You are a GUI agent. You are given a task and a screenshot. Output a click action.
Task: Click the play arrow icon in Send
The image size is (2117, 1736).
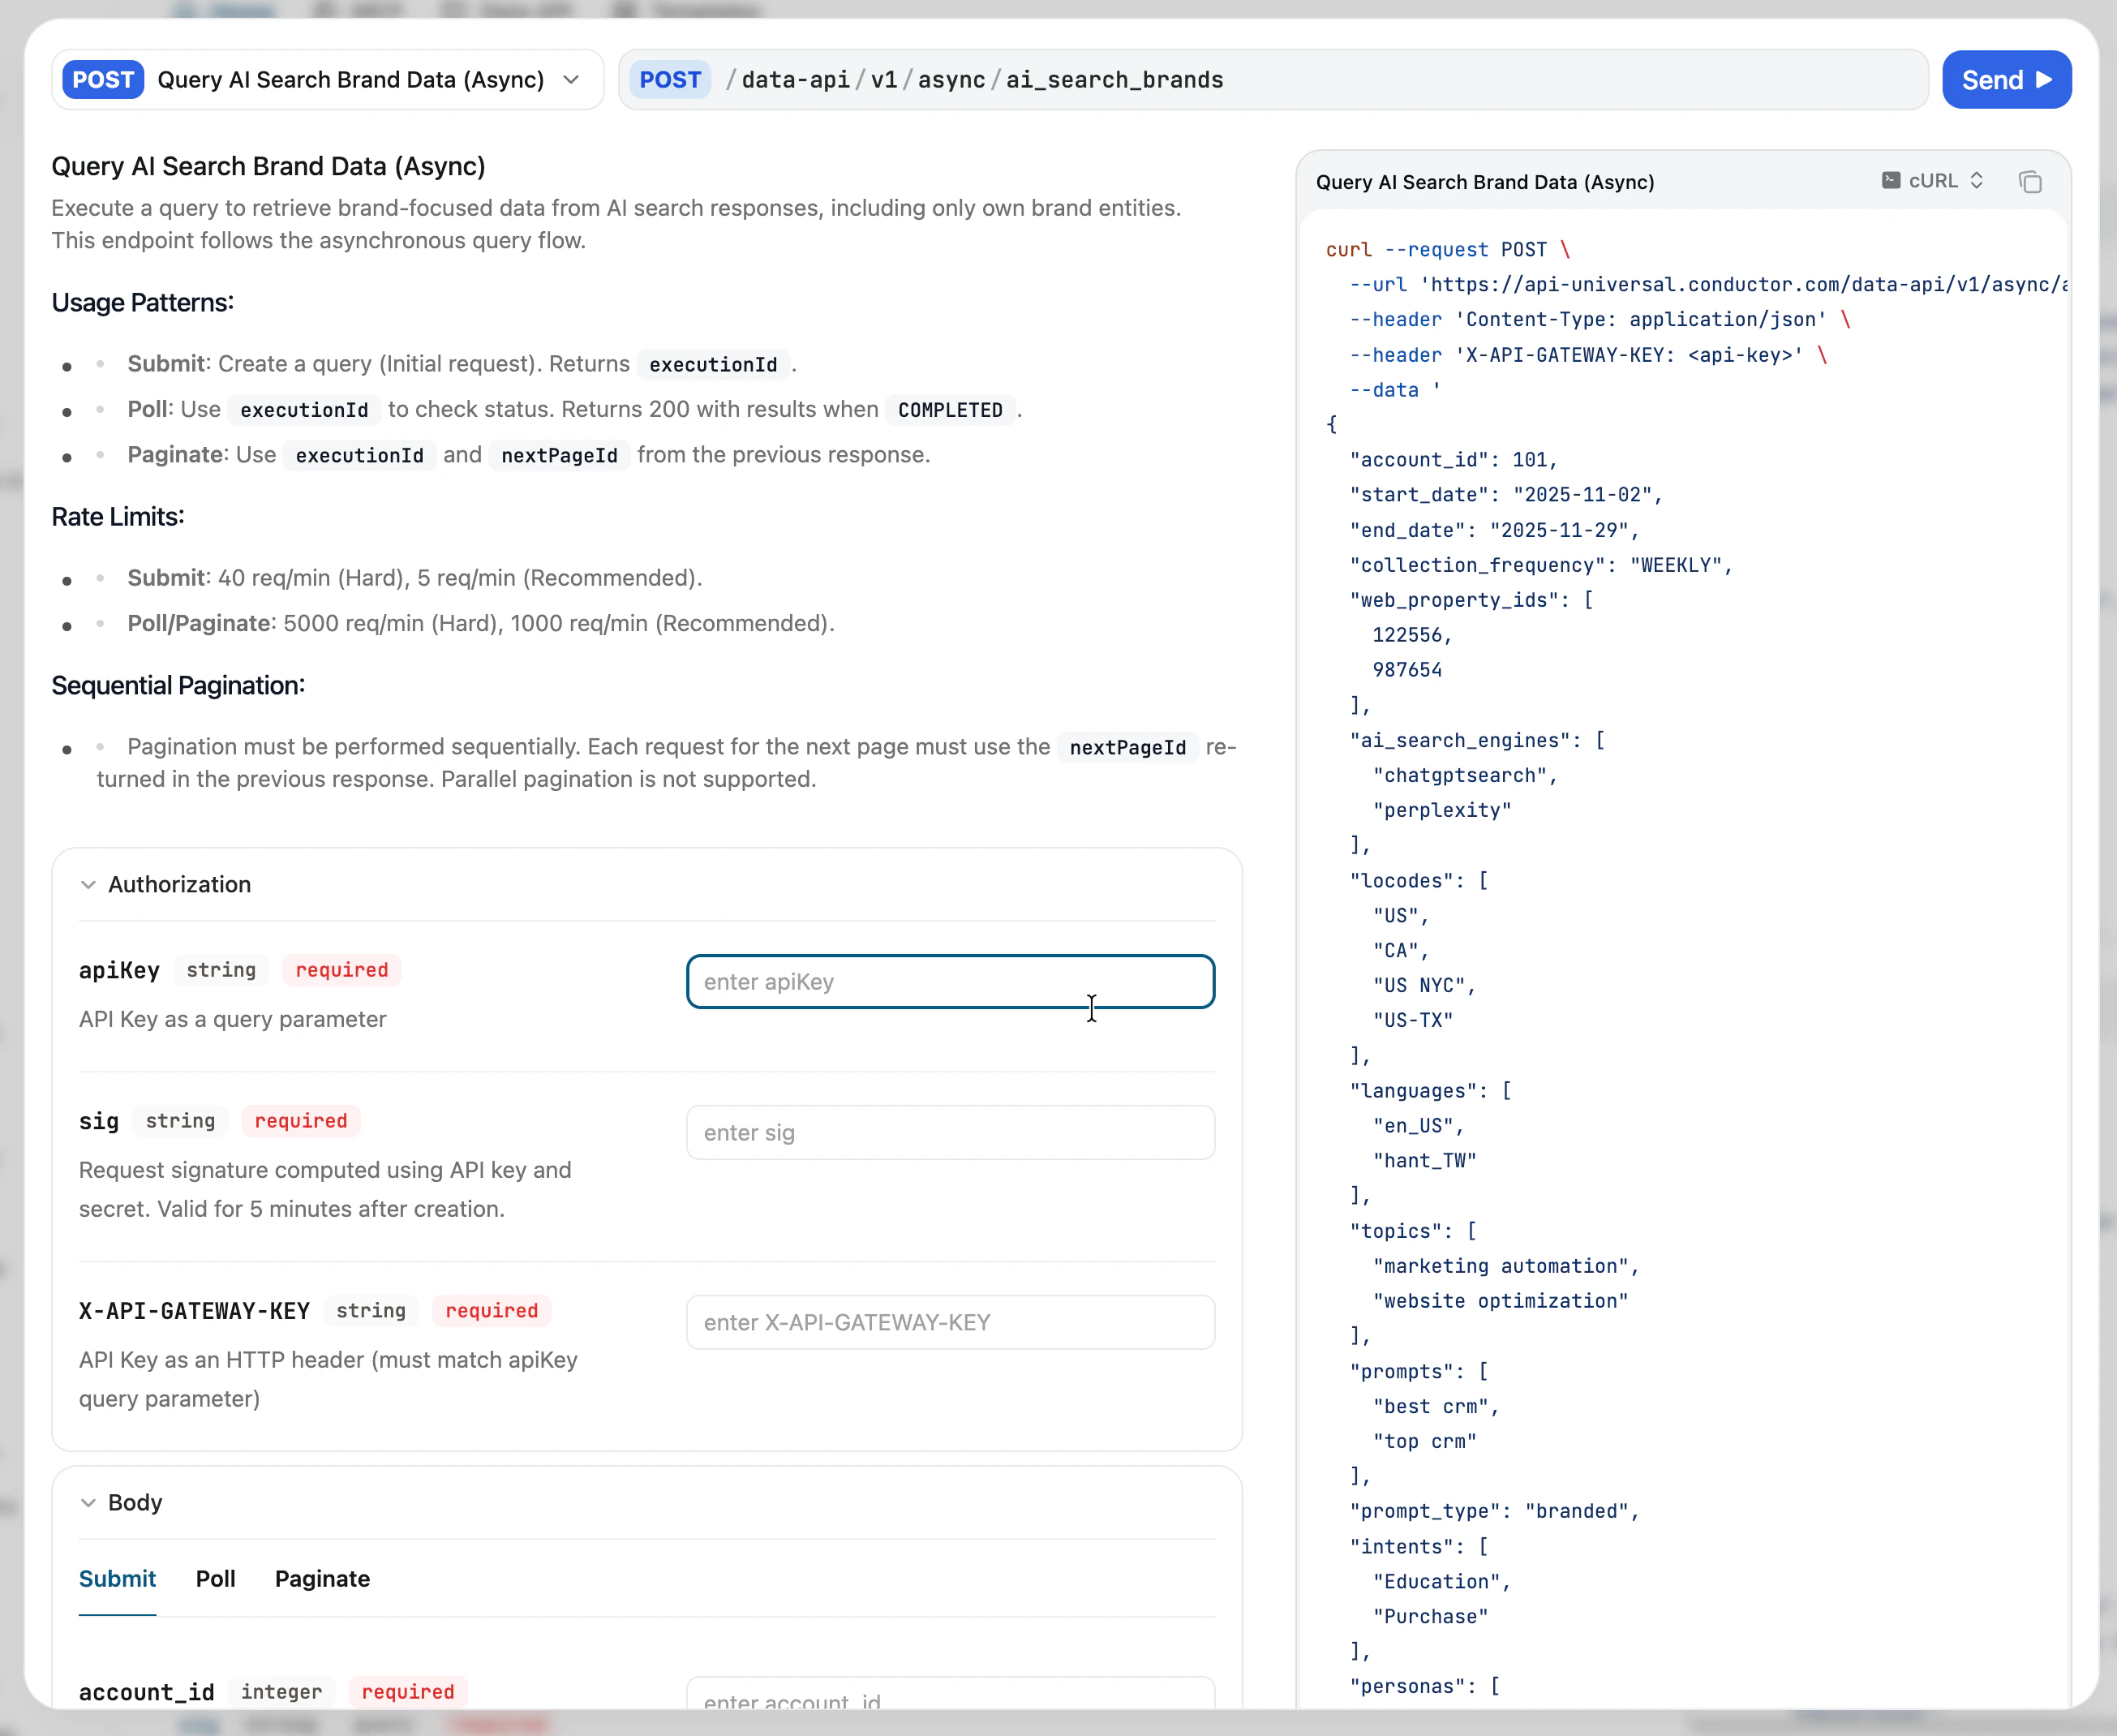click(2044, 80)
